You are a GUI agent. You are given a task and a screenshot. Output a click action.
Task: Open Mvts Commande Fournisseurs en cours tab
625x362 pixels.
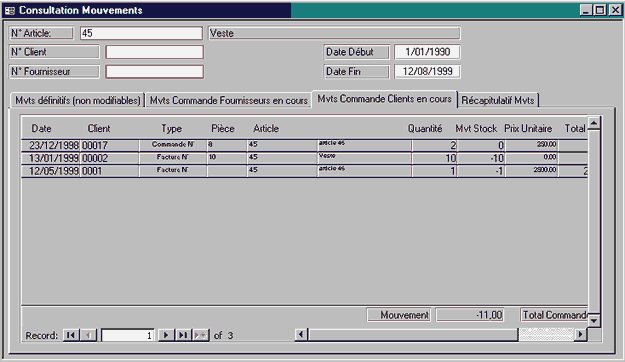[x=228, y=100]
